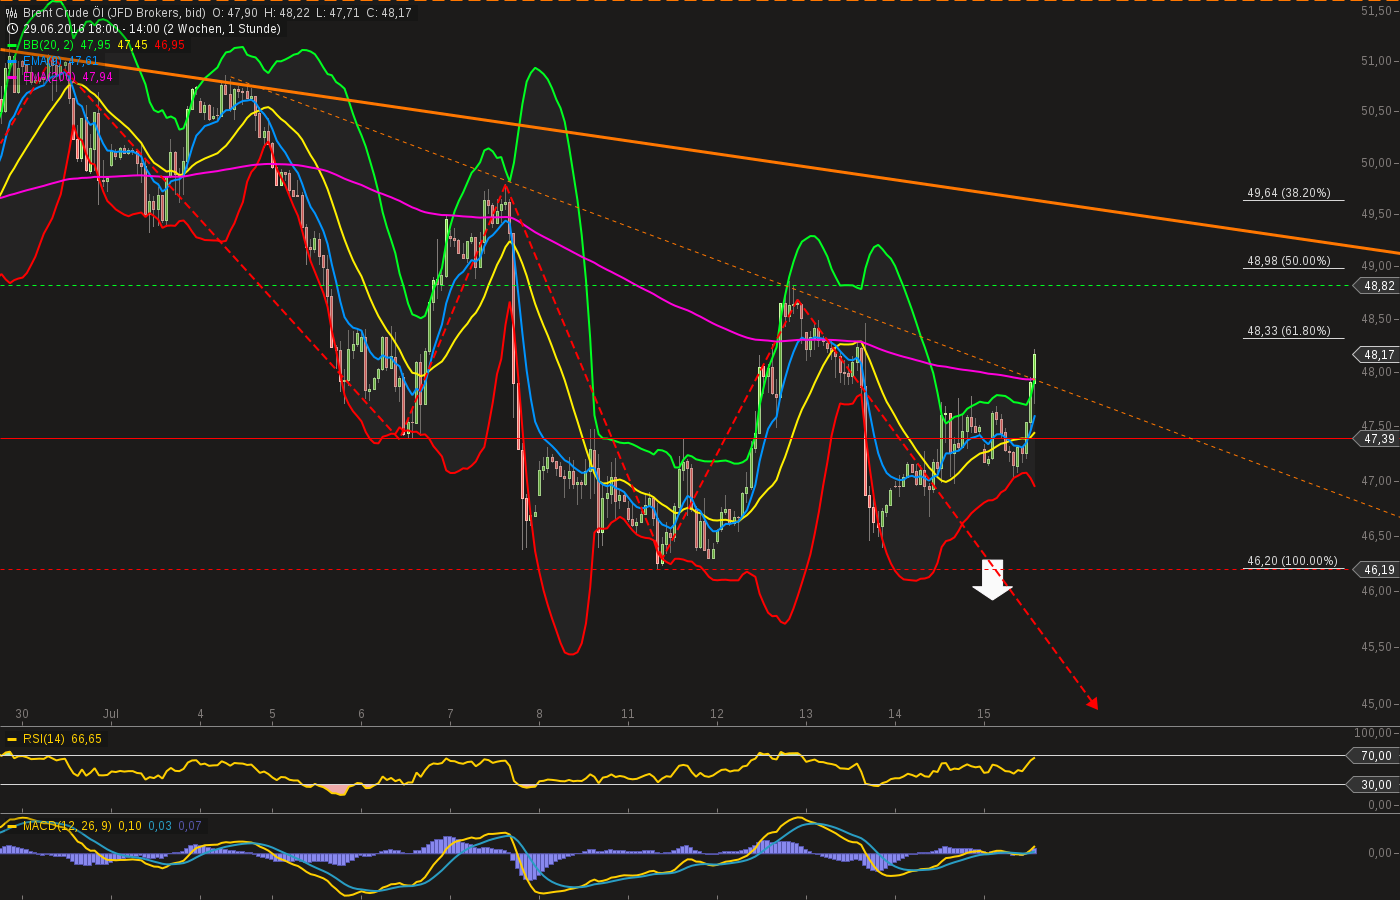Viewport: 1400px width, 900px height.
Task: Click the low value L: 47,71
Action: coord(336,13)
